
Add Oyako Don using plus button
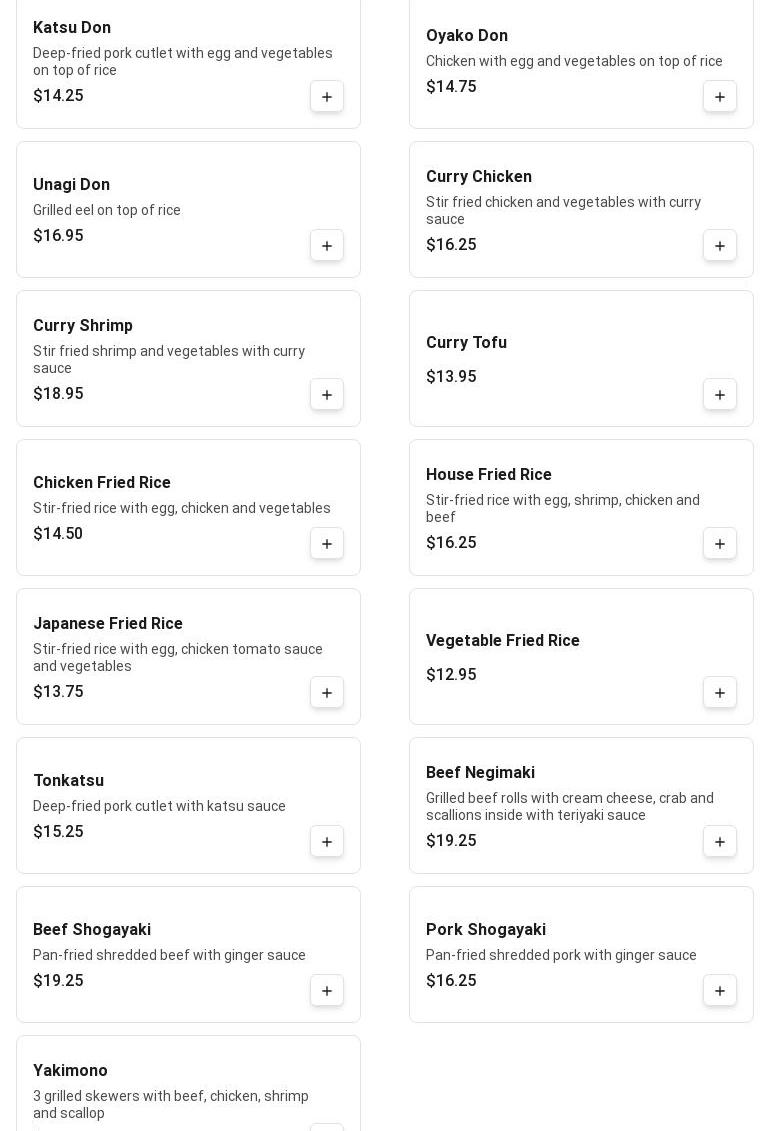point(720,97)
